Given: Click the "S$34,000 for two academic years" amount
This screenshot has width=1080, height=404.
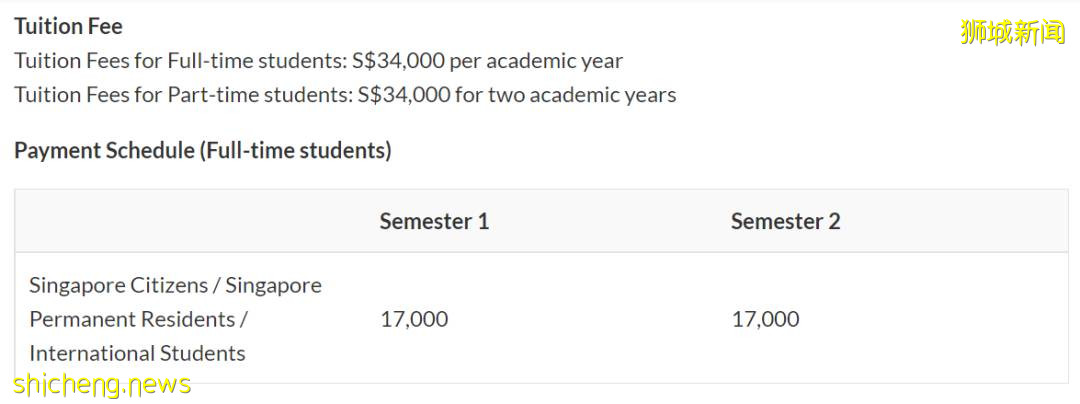Looking at the screenshot, I should [x=516, y=95].
